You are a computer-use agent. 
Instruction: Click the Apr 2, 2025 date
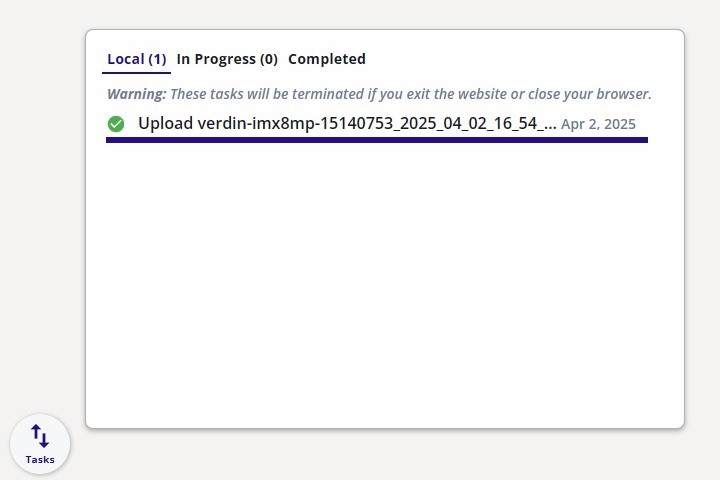pyautogui.click(x=598, y=125)
